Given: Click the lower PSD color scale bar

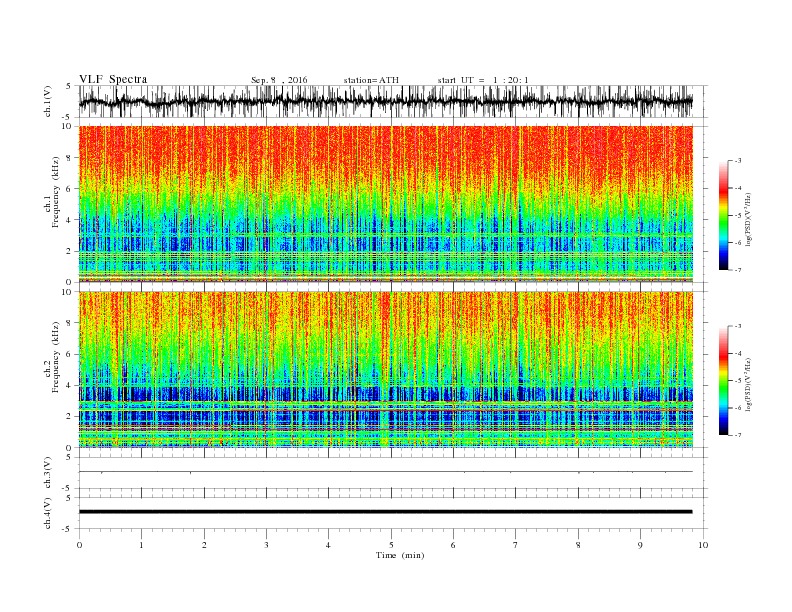Looking at the screenshot, I should 723,381.
